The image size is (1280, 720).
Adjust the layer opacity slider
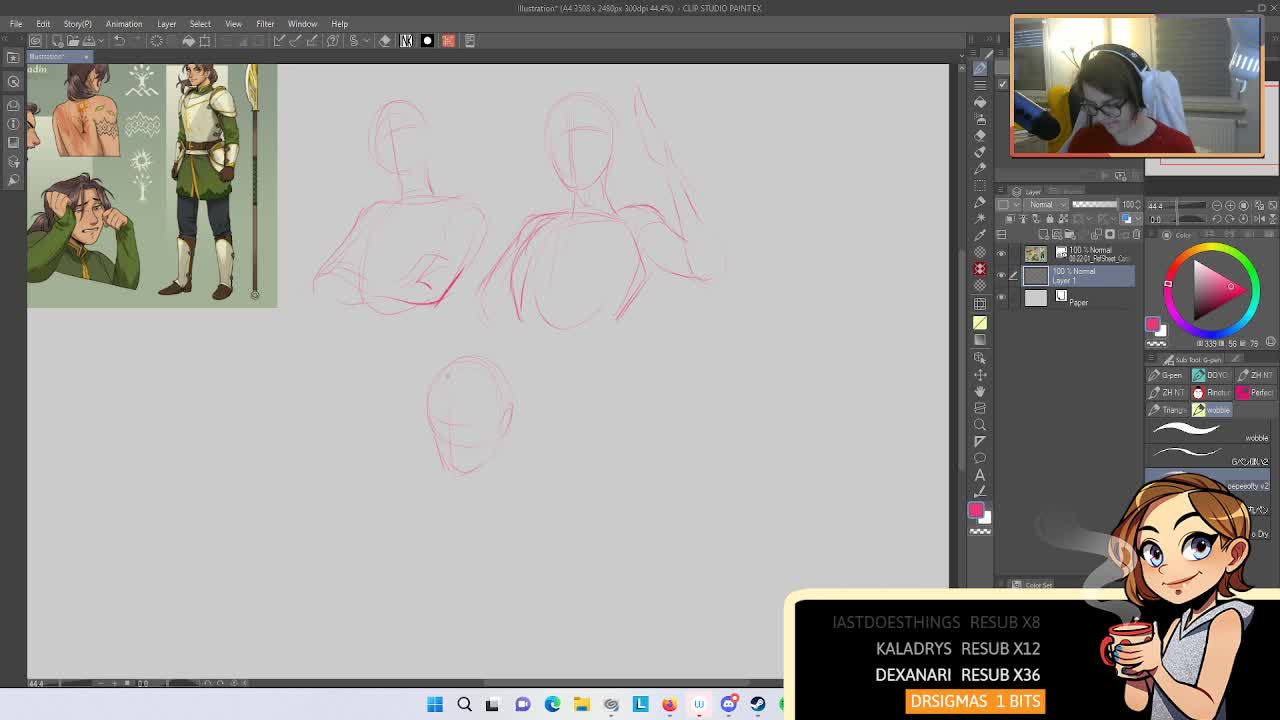coord(1095,205)
